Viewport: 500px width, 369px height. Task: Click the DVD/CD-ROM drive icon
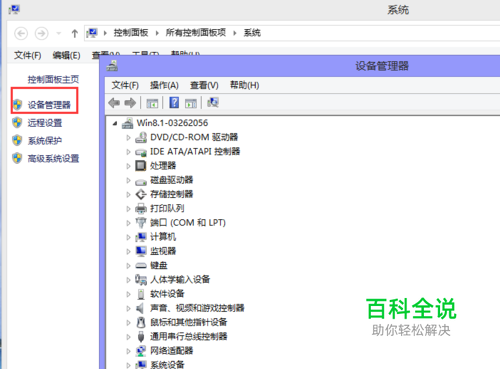141,137
